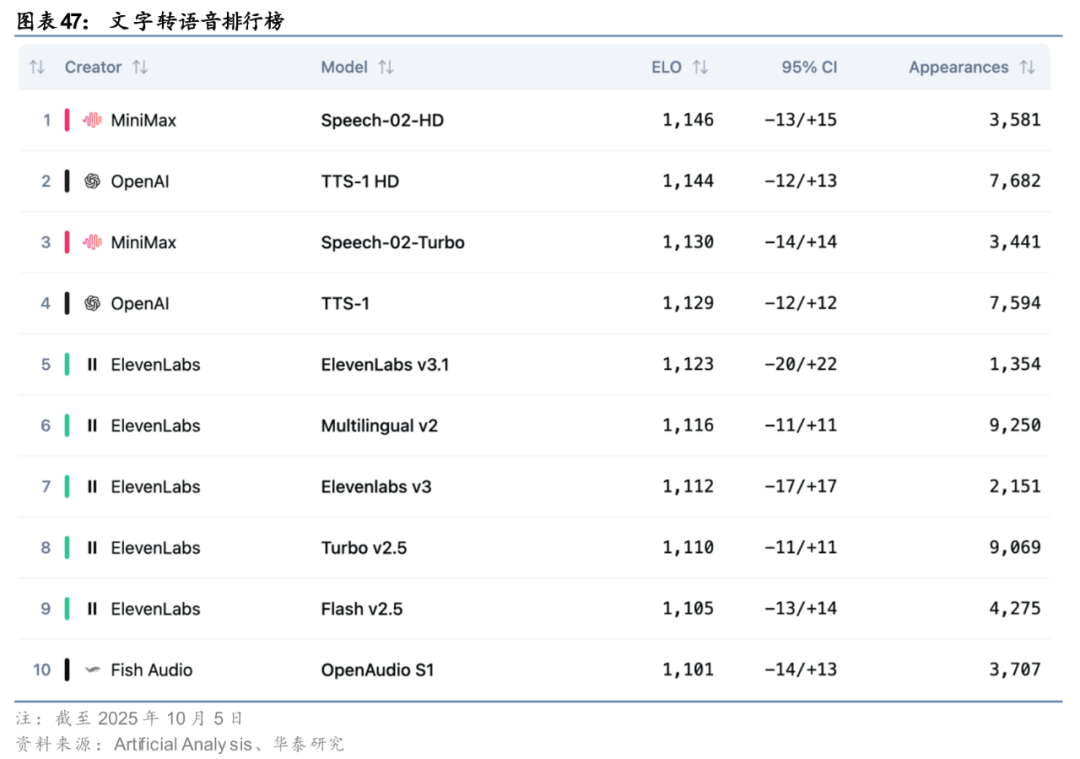Click the appearances value 7,682
This screenshot has width=1080, height=759.
point(1015,181)
